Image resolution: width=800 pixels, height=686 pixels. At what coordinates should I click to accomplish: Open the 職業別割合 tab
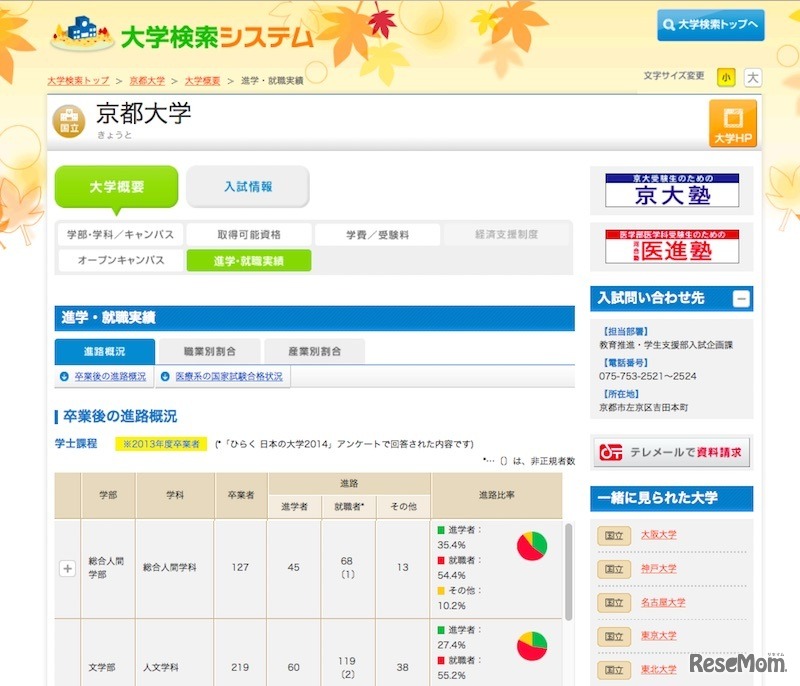click(207, 351)
